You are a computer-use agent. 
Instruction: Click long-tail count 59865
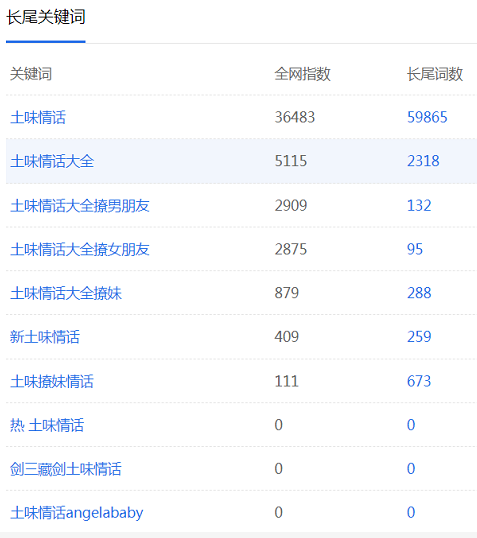point(427,117)
